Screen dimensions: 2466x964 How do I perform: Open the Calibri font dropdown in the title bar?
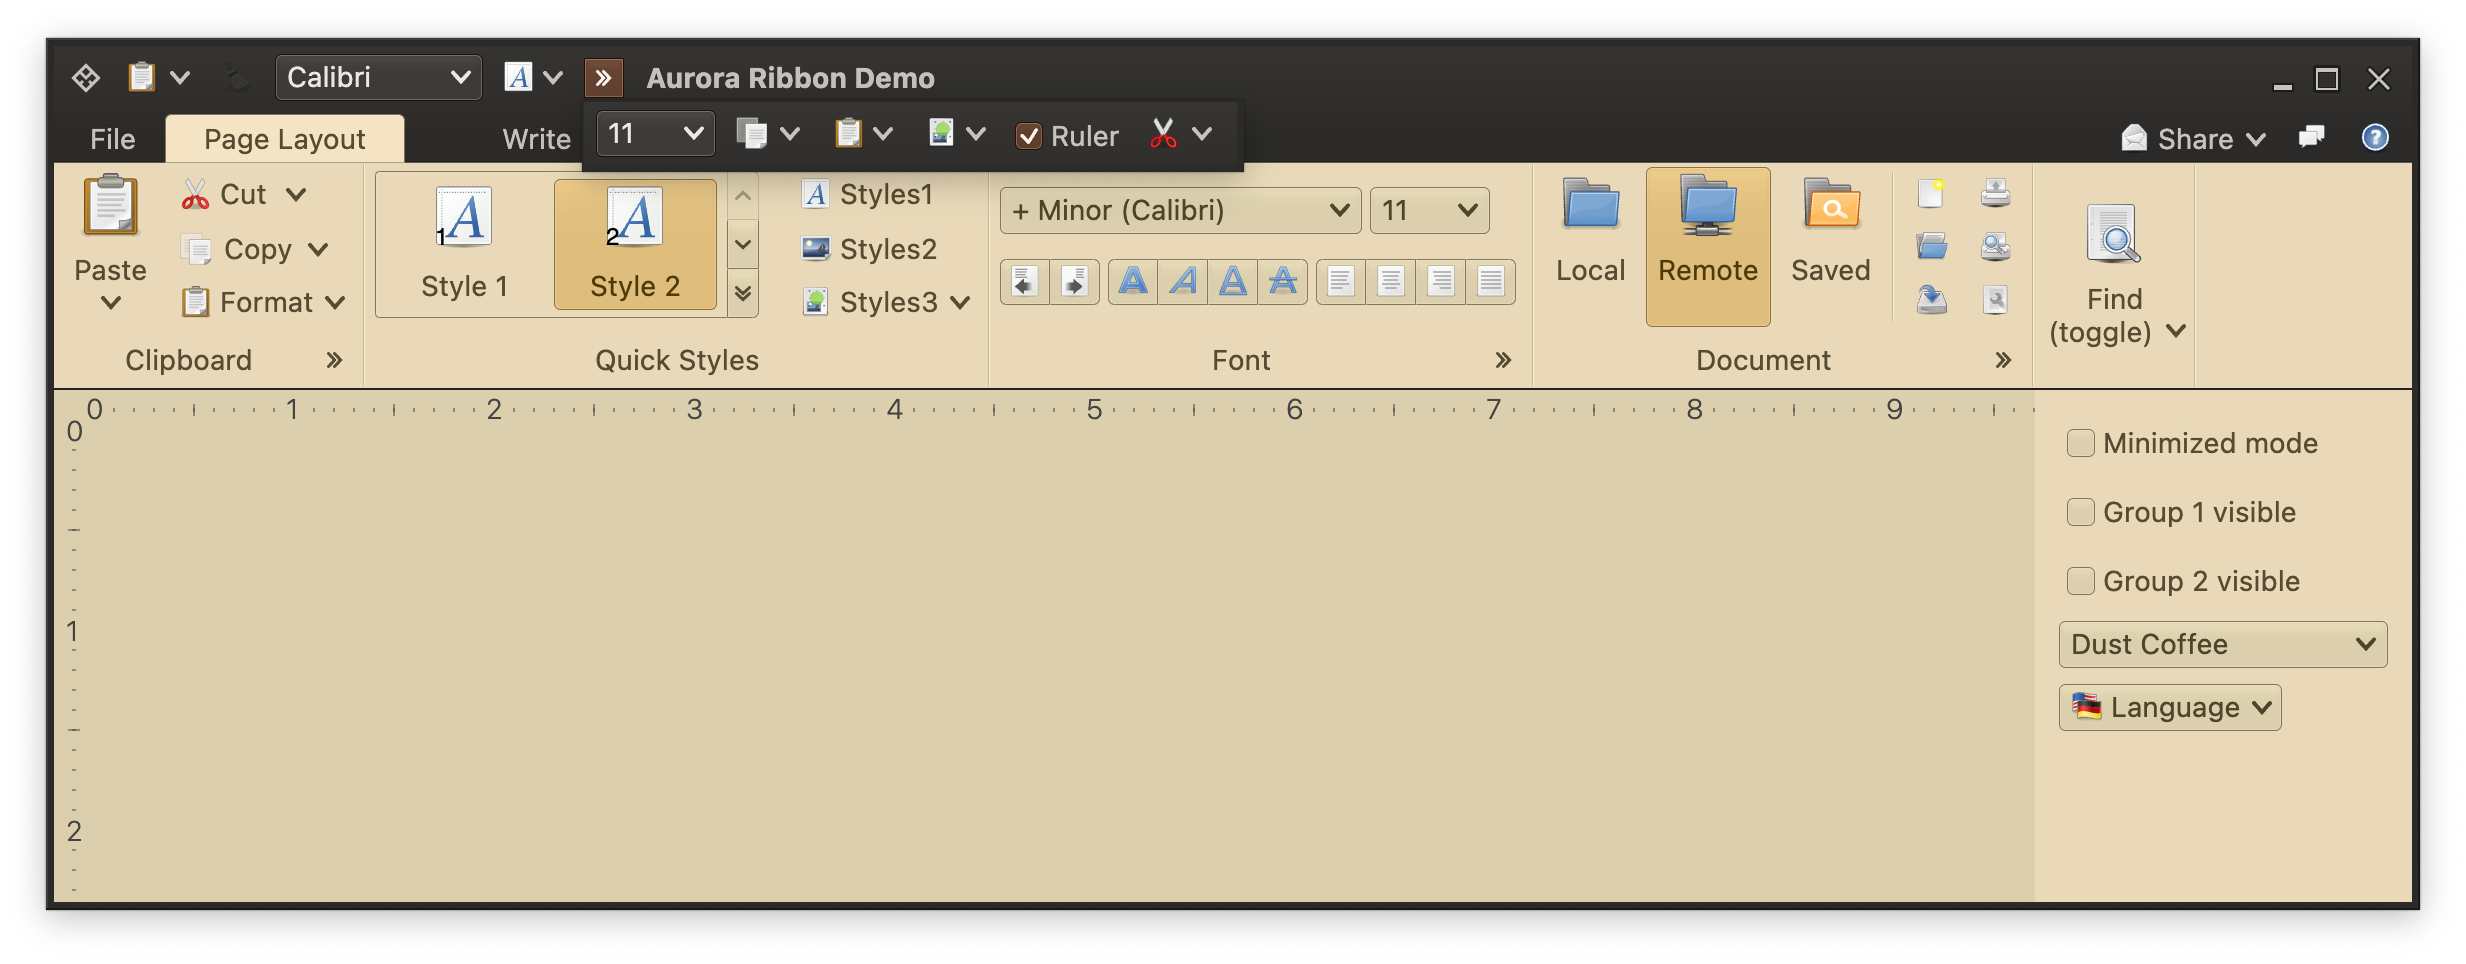tap(378, 77)
